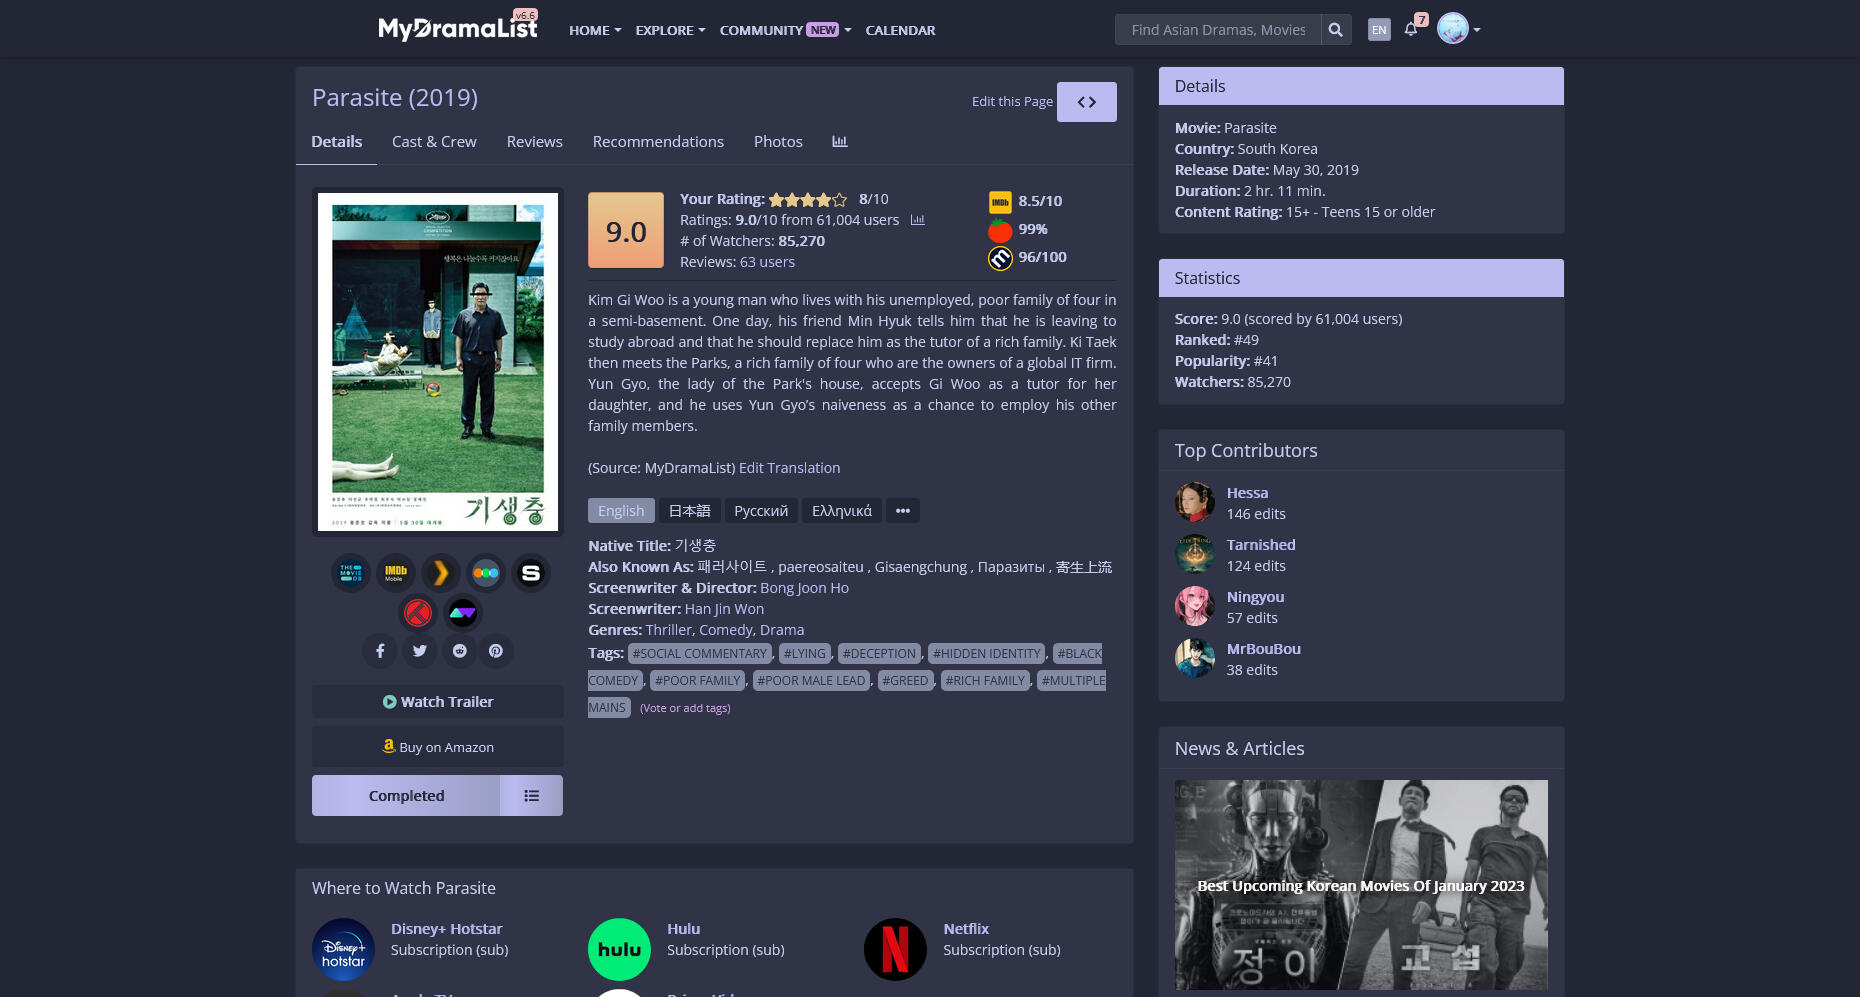Open the Community dropdown menu
Viewport: 1860px width, 997px height.
coord(785,30)
